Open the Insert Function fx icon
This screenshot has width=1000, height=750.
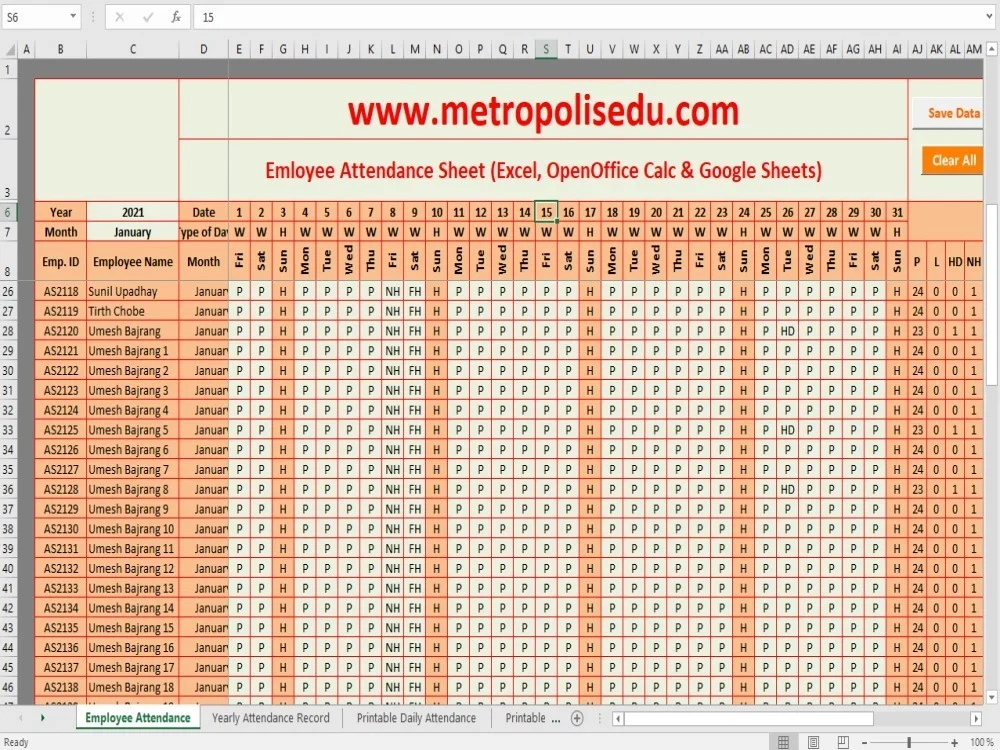tap(176, 17)
